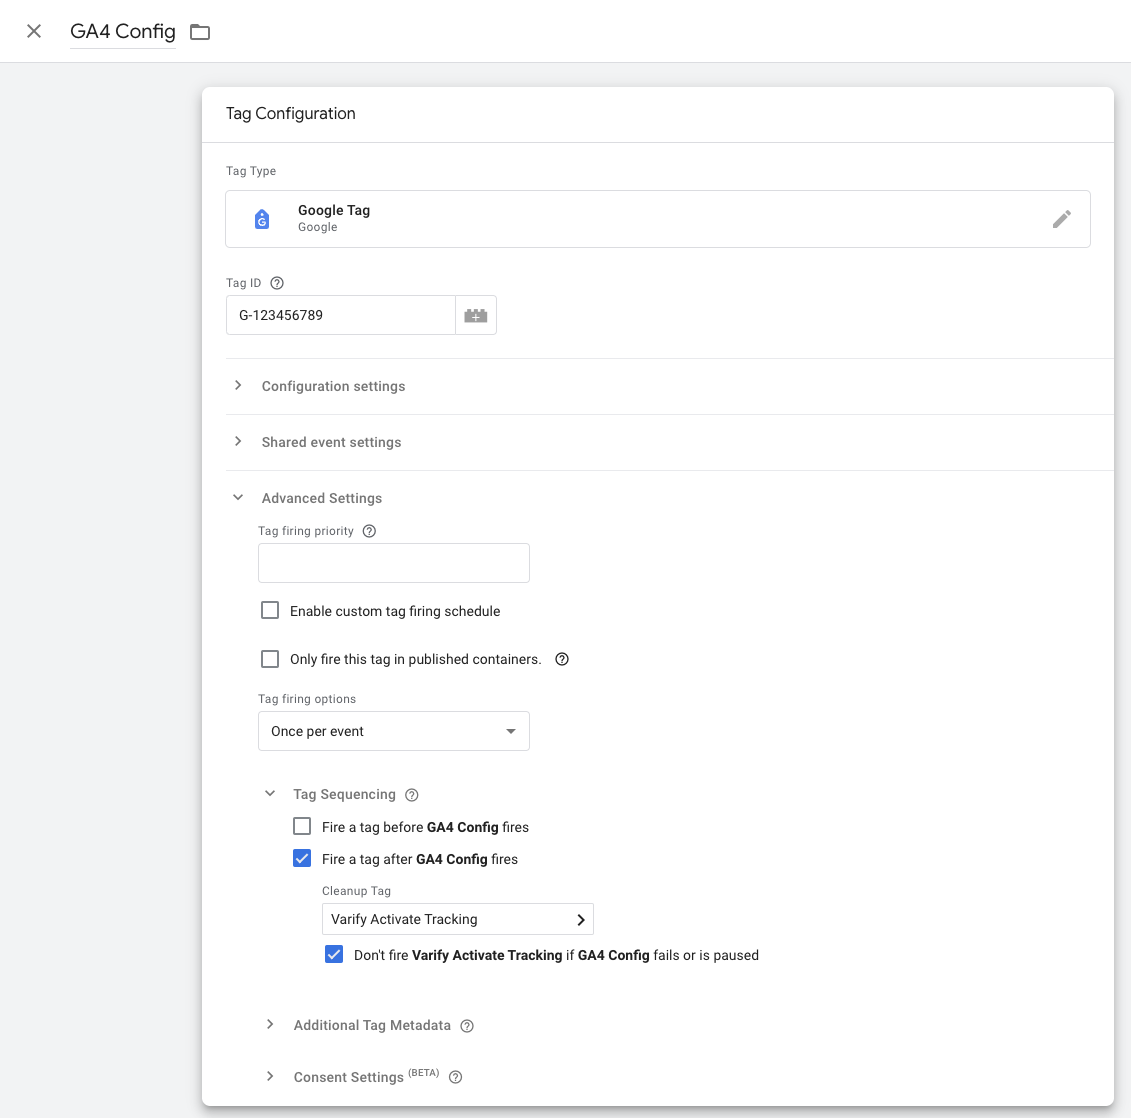The height and width of the screenshot is (1118, 1131).
Task: Expand Additional Tag Metadata section
Action: click(x=270, y=1024)
